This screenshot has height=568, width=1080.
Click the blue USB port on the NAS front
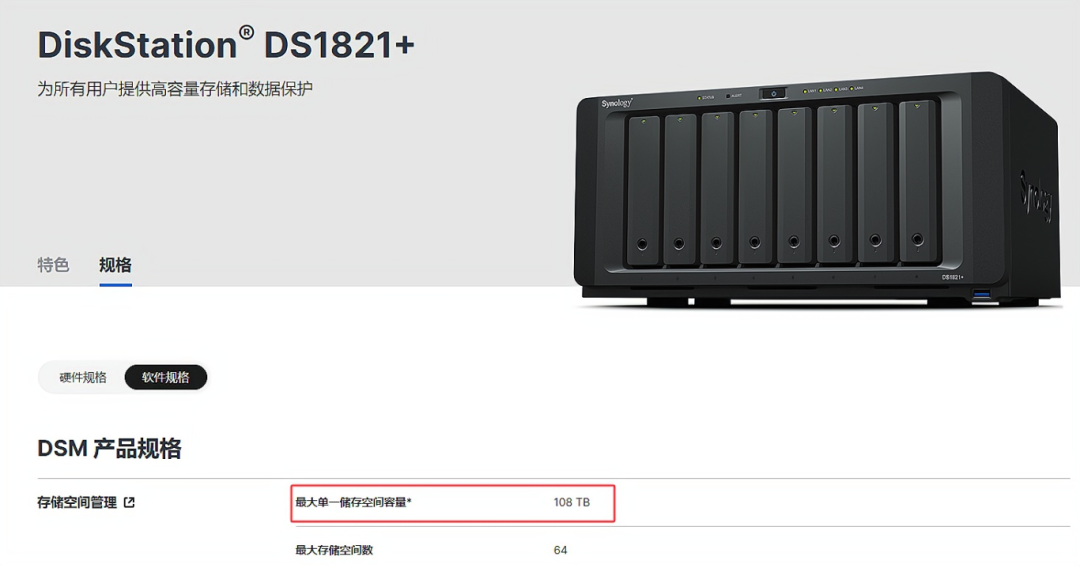point(982,295)
